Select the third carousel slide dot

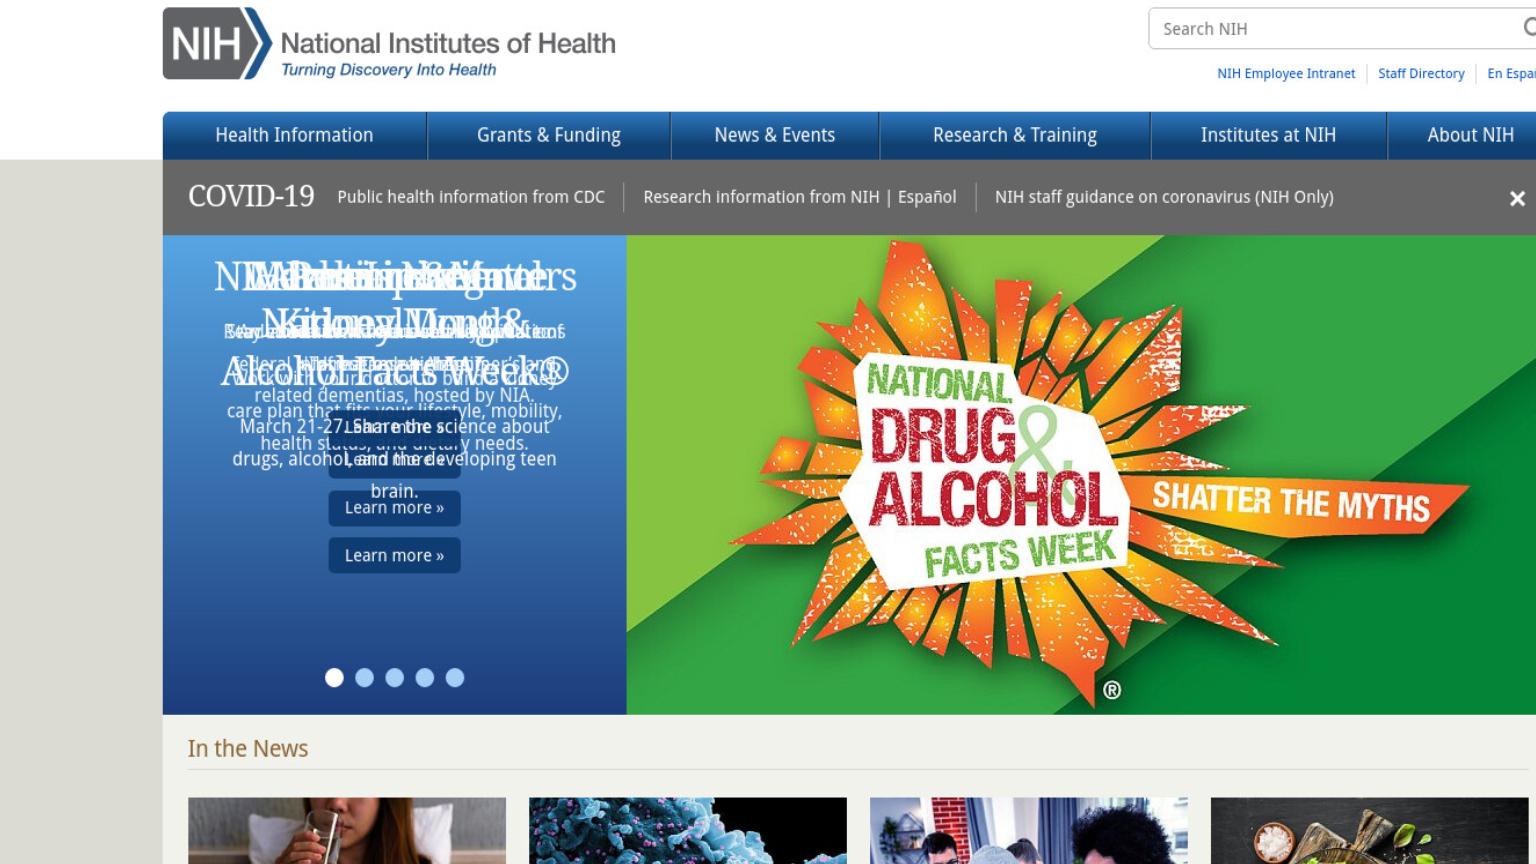click(395, 678)
